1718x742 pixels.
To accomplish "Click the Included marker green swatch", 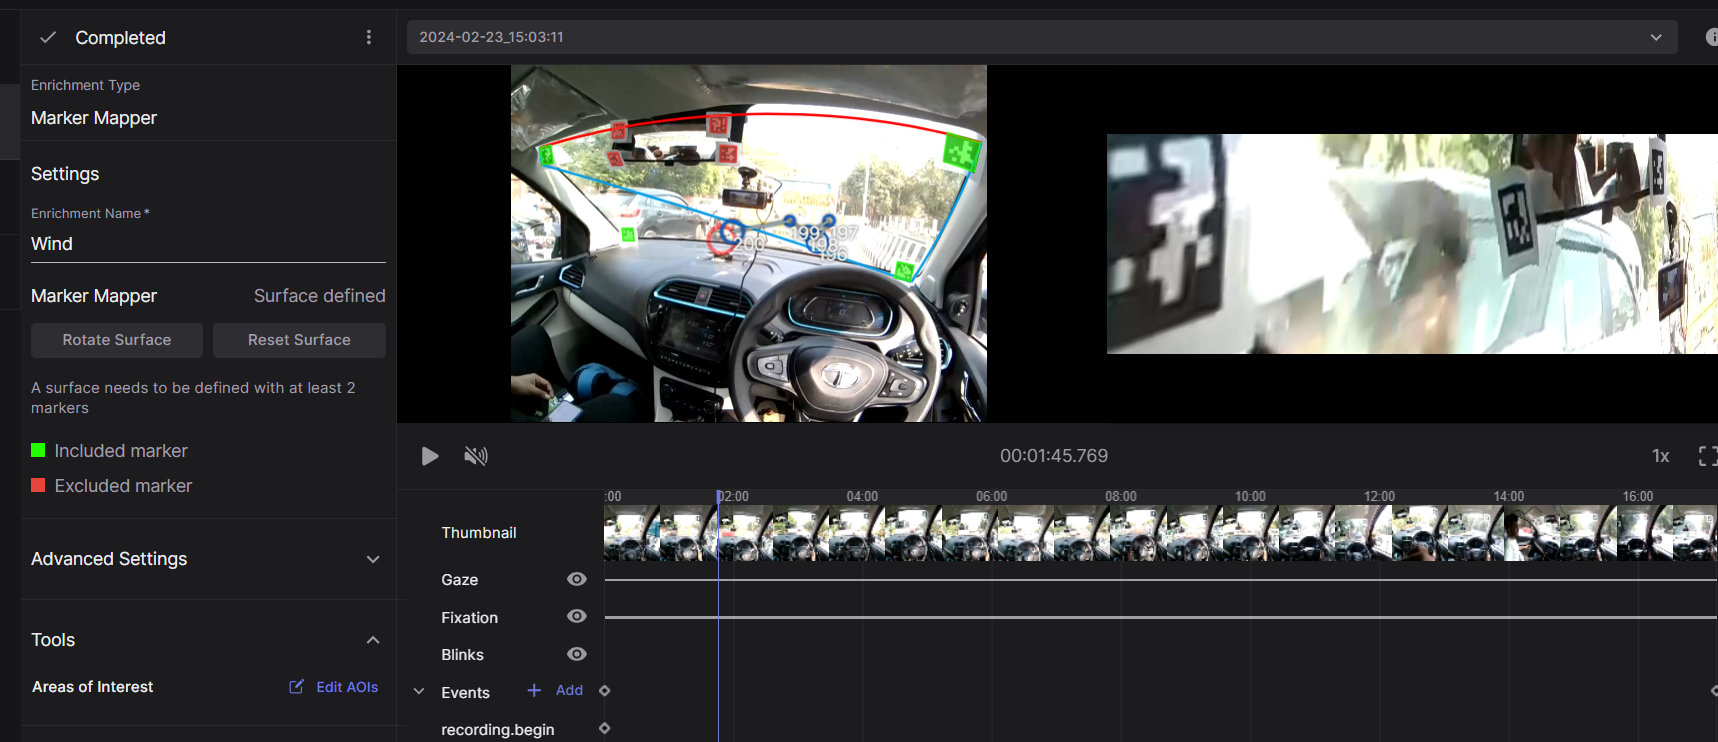I will click(x=38, y=450).
